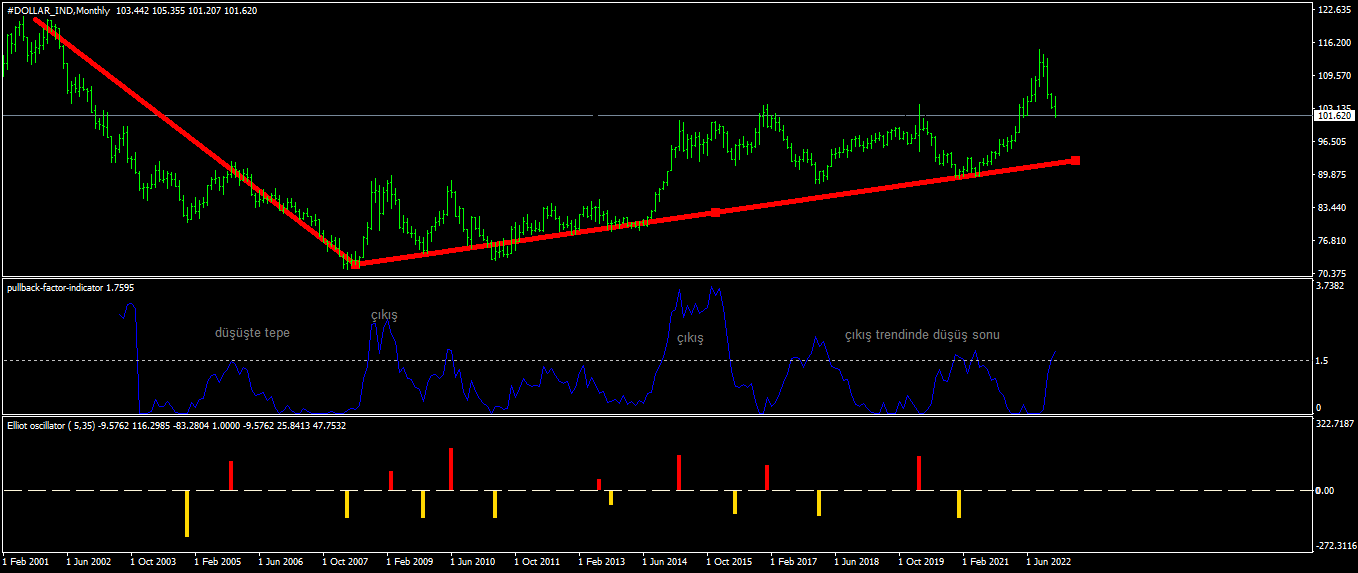Click the '1 Feb 2009' date label
Screen dimensions: 1358x573
[409, 562]
